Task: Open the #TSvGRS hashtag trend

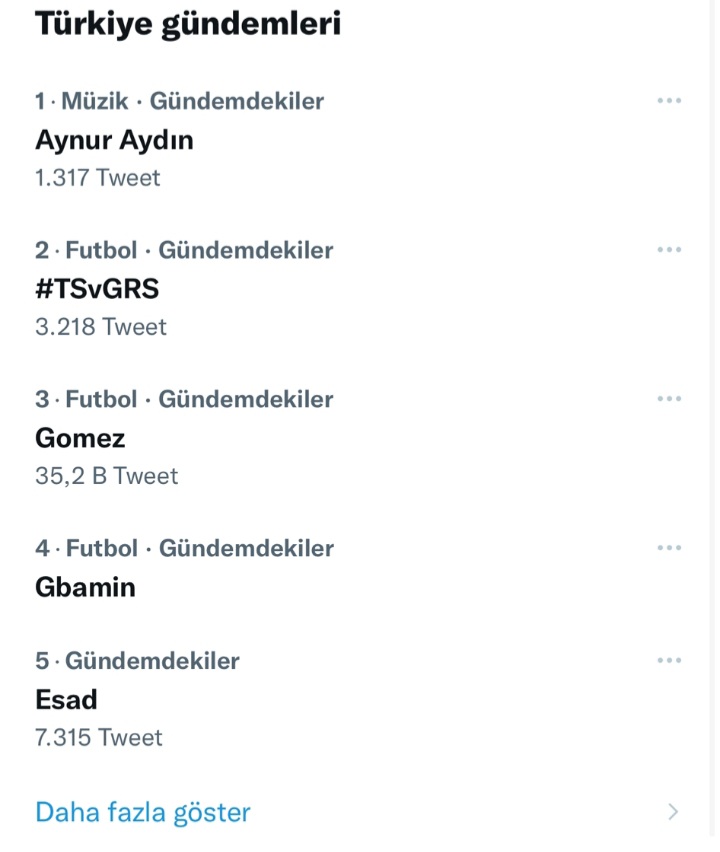Action: pyautogui.click(x=97, y=289)
